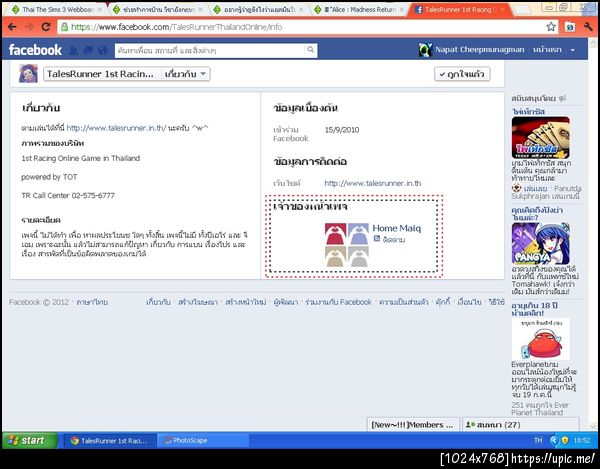This screenshot has width=600, height=469.
Task: Click the Napat Cheepmunagman profile picture
Action: 425,50
